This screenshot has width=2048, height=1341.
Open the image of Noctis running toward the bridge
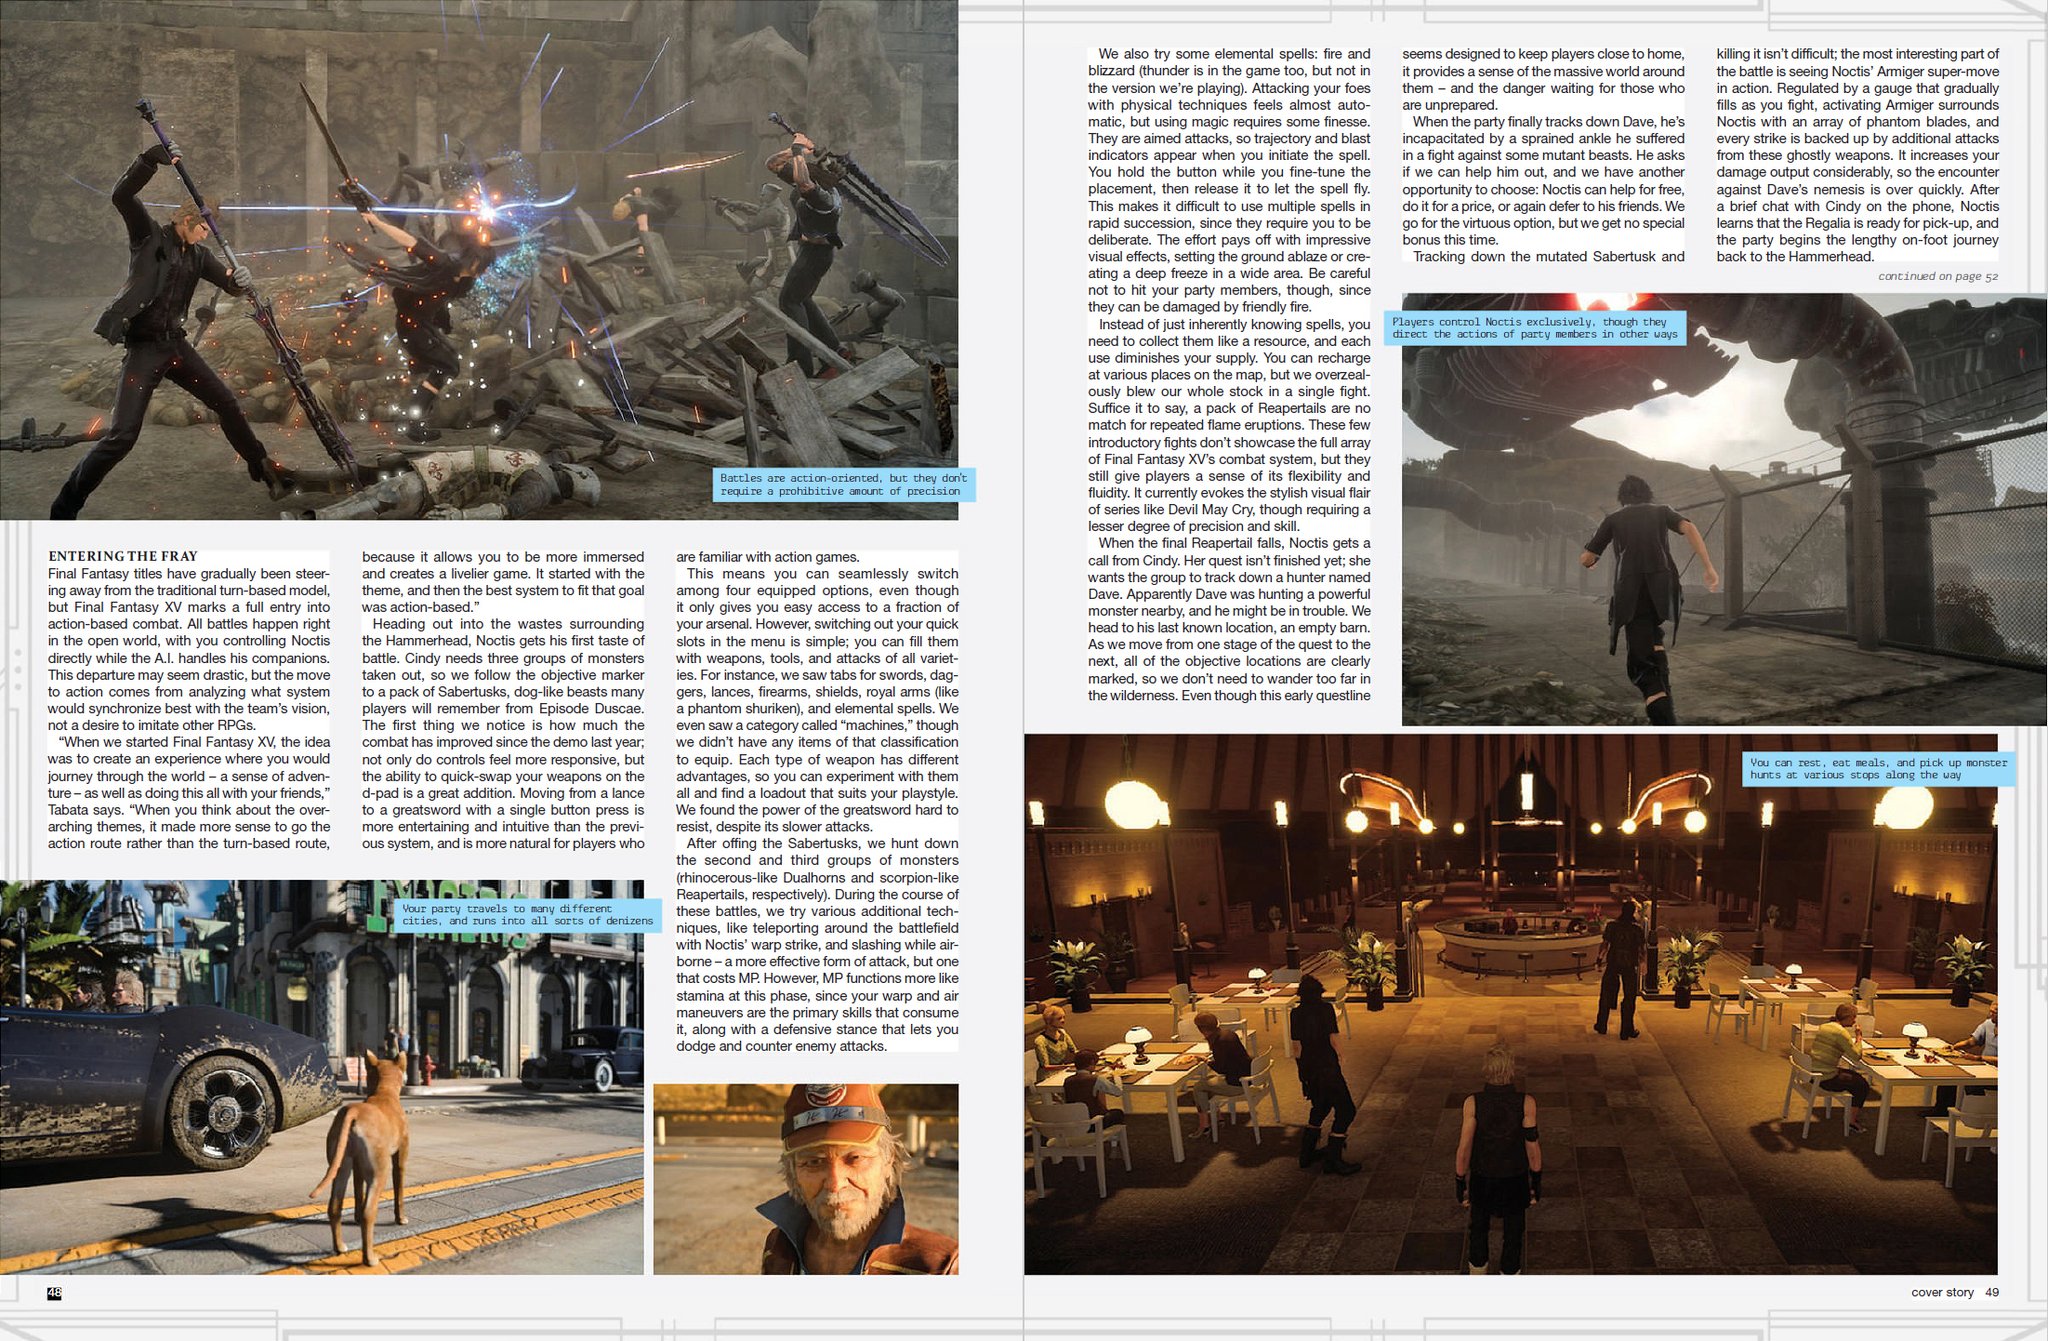click(x=1724, y=509)
